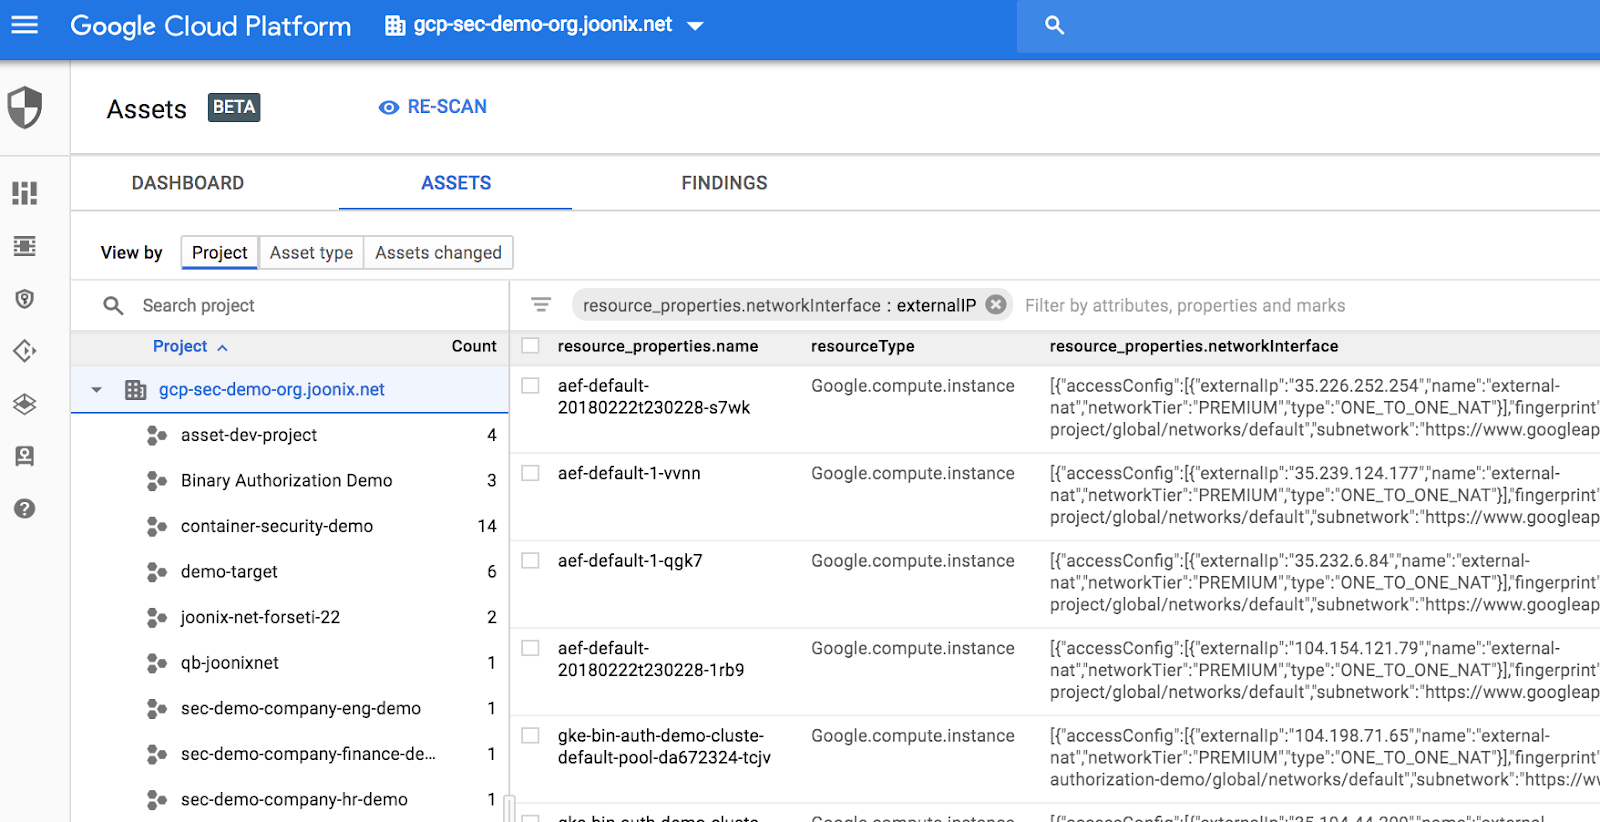Viewport: 1600px width, 822px height.
Task: Click the project icon for Binary Authorization Demo
Action: (x=156, y=481)
